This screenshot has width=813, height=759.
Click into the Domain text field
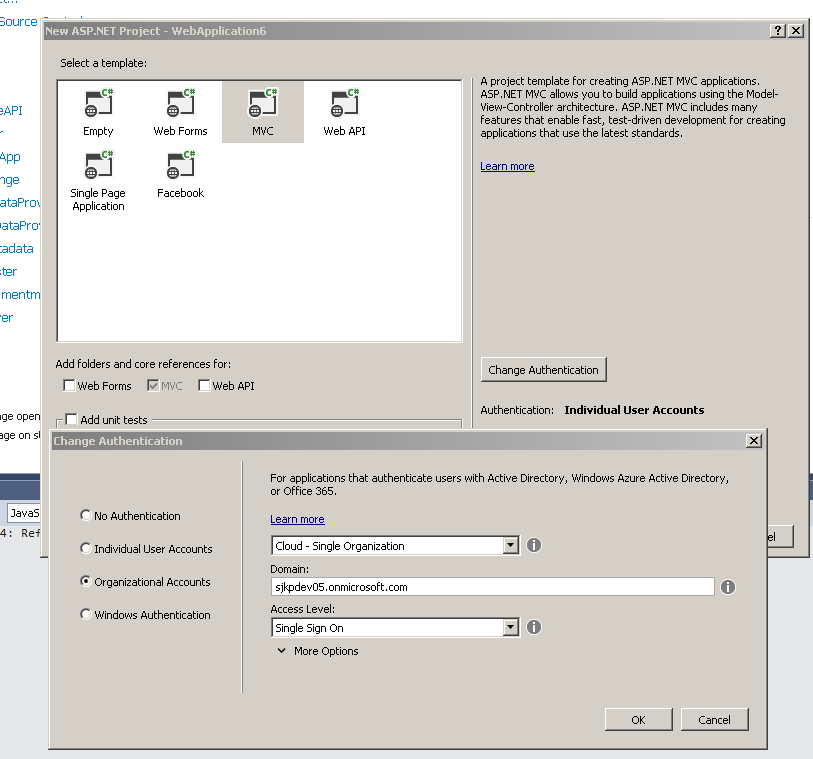pyautogui.click(x=492, y=587)
